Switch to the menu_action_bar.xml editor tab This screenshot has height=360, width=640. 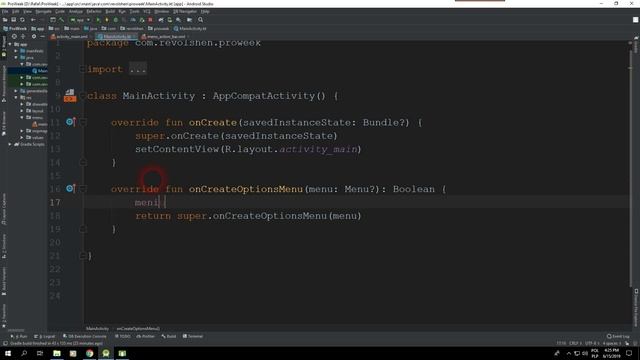click(165, 36)
